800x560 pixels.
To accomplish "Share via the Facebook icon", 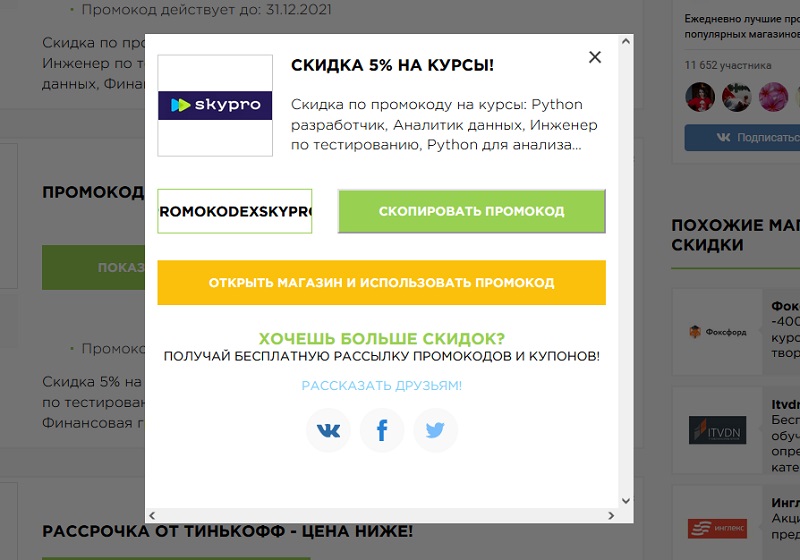I will tap(382, 431).
